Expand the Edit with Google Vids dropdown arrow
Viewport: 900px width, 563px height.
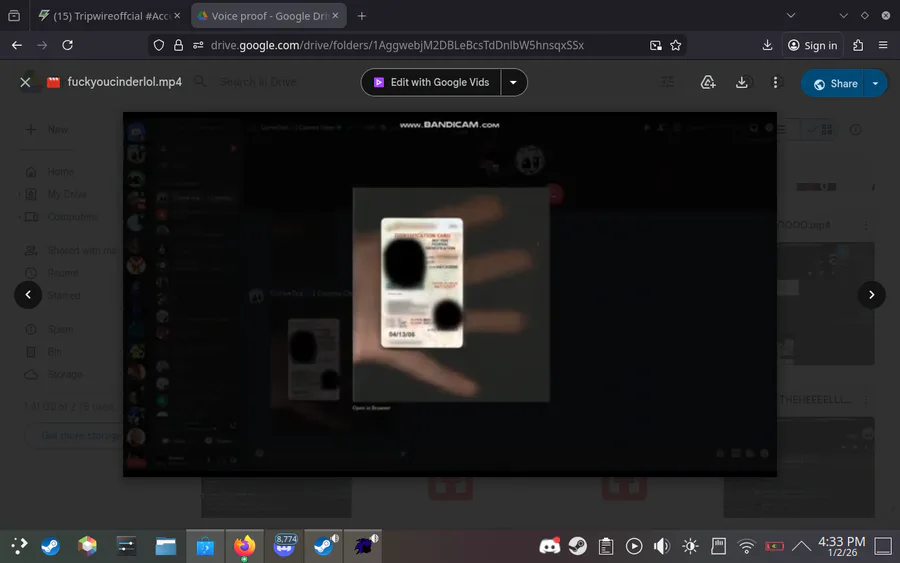[x=514, y=82]
